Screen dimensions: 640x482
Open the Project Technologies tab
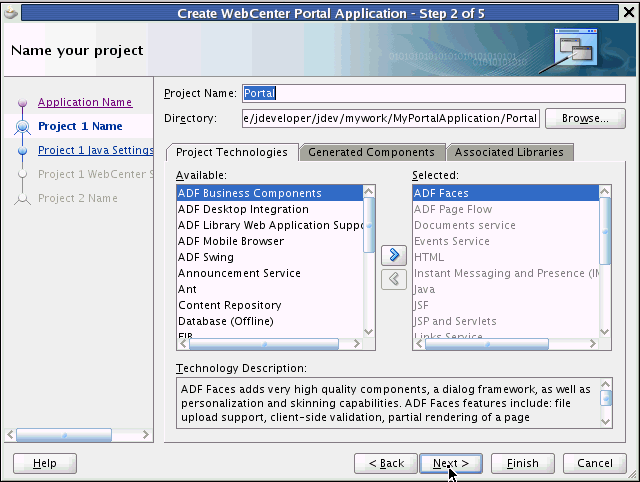point(231,152)
